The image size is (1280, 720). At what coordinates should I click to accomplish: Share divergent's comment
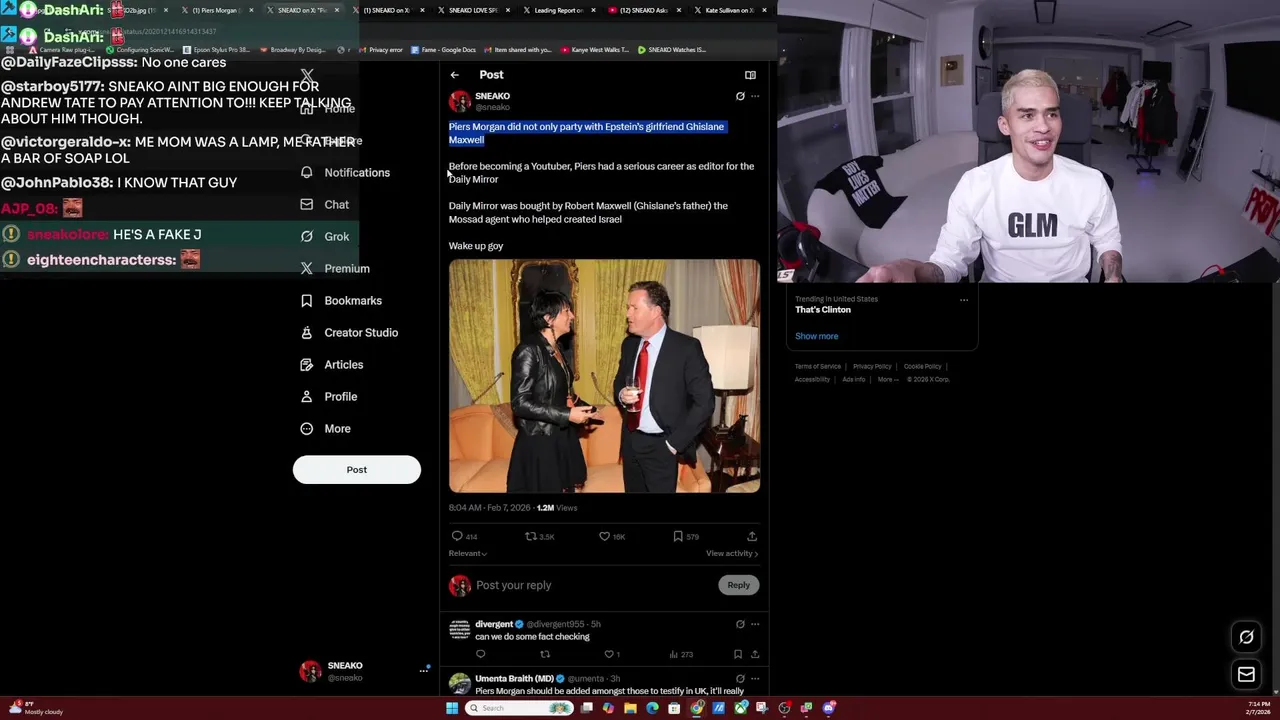755,654
